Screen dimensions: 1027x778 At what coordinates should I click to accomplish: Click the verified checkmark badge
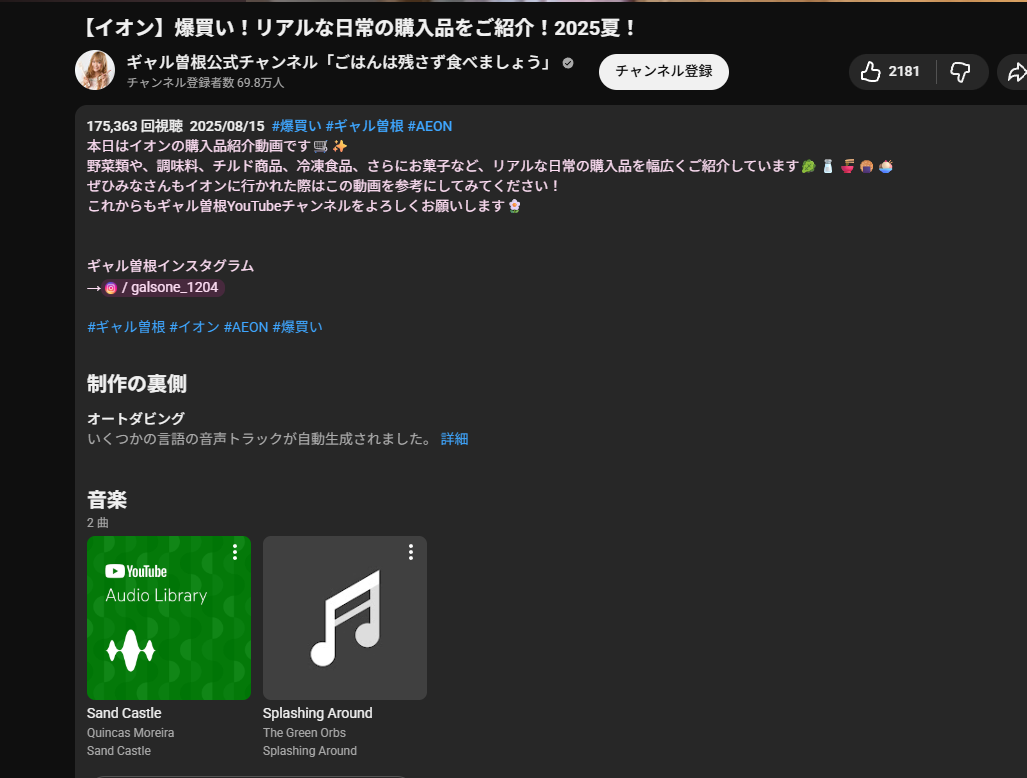pyautogui.click(x=568, y=63)
